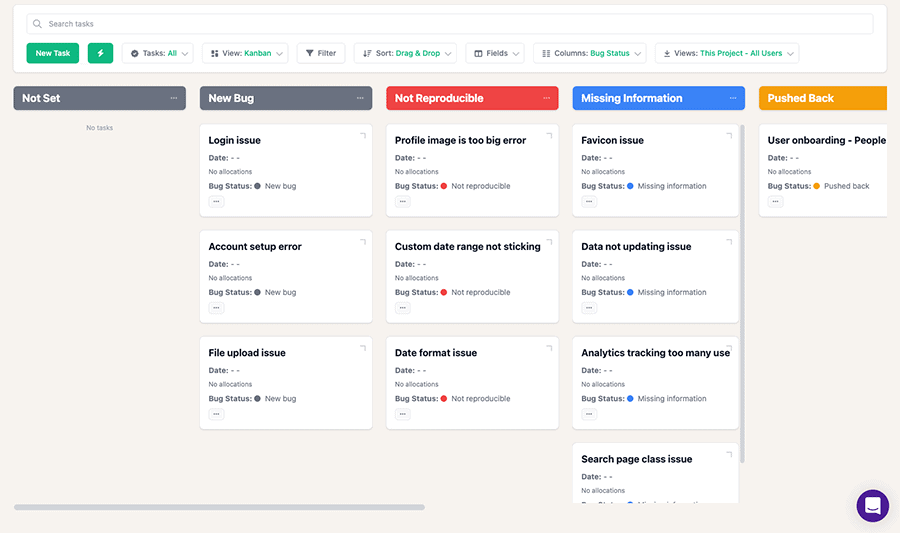Open the Fields selector
900x533 pixels.
495,53
